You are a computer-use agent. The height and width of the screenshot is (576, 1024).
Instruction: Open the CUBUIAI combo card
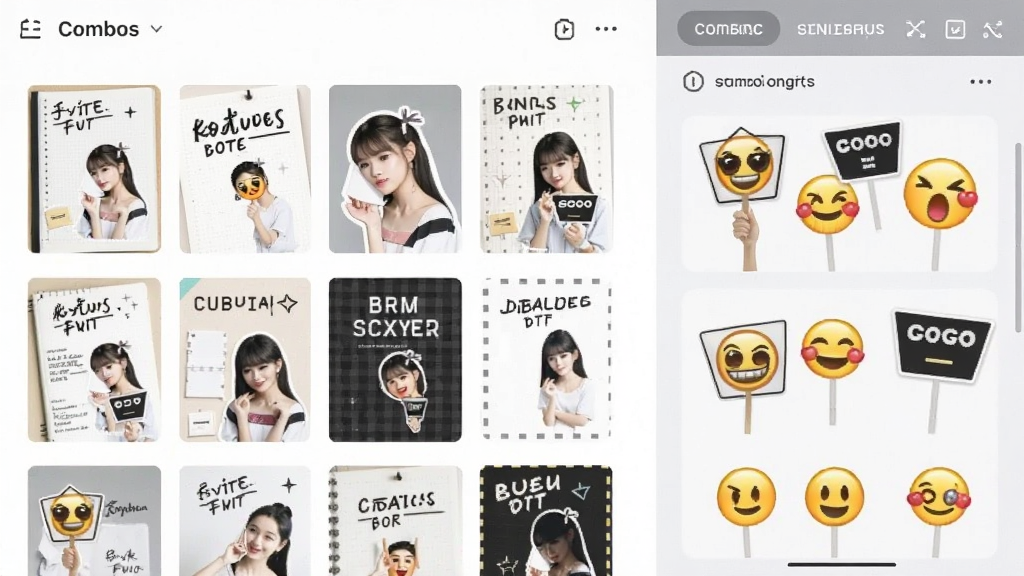point(245,360)
